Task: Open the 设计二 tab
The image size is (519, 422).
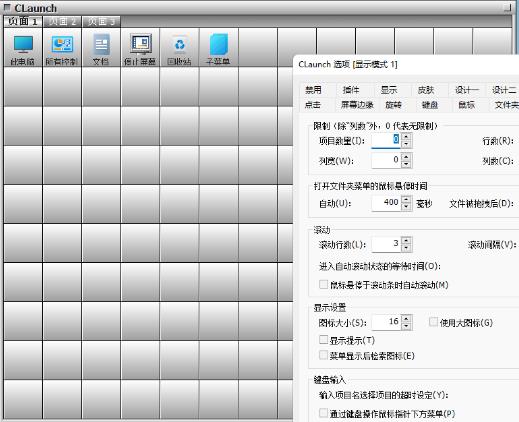Action: (504, 90)
